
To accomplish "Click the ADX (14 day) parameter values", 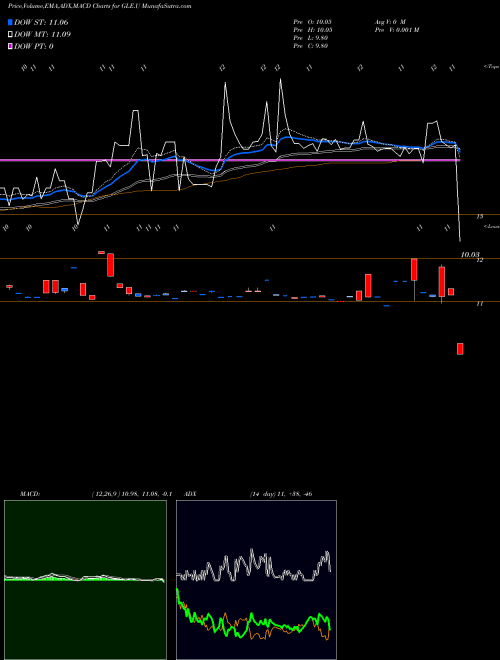I will (x=281, y=494).
